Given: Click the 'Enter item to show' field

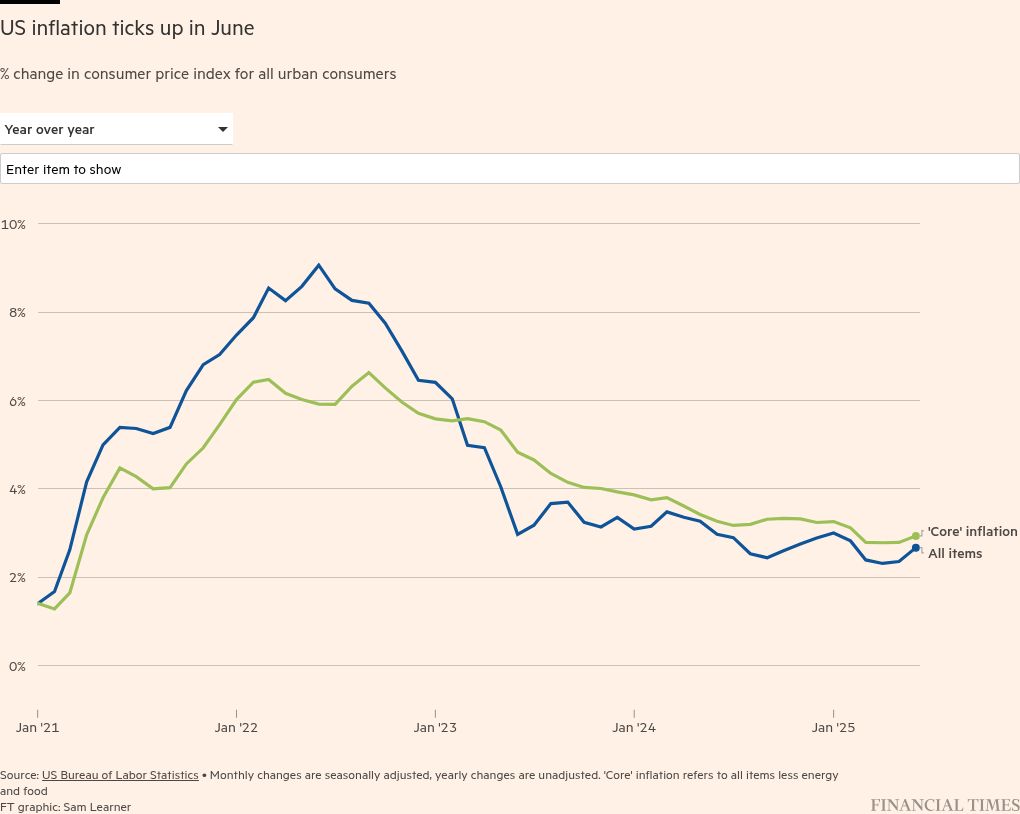Looking at the screenshot, I should 509,169.
